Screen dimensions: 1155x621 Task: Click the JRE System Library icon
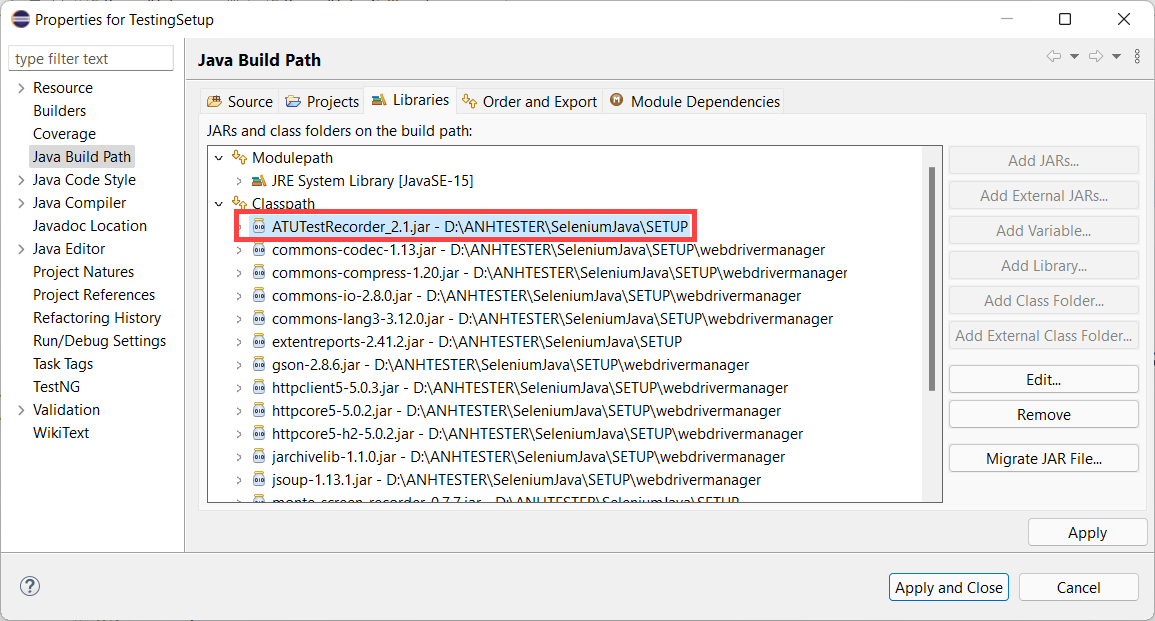point(259,180)
